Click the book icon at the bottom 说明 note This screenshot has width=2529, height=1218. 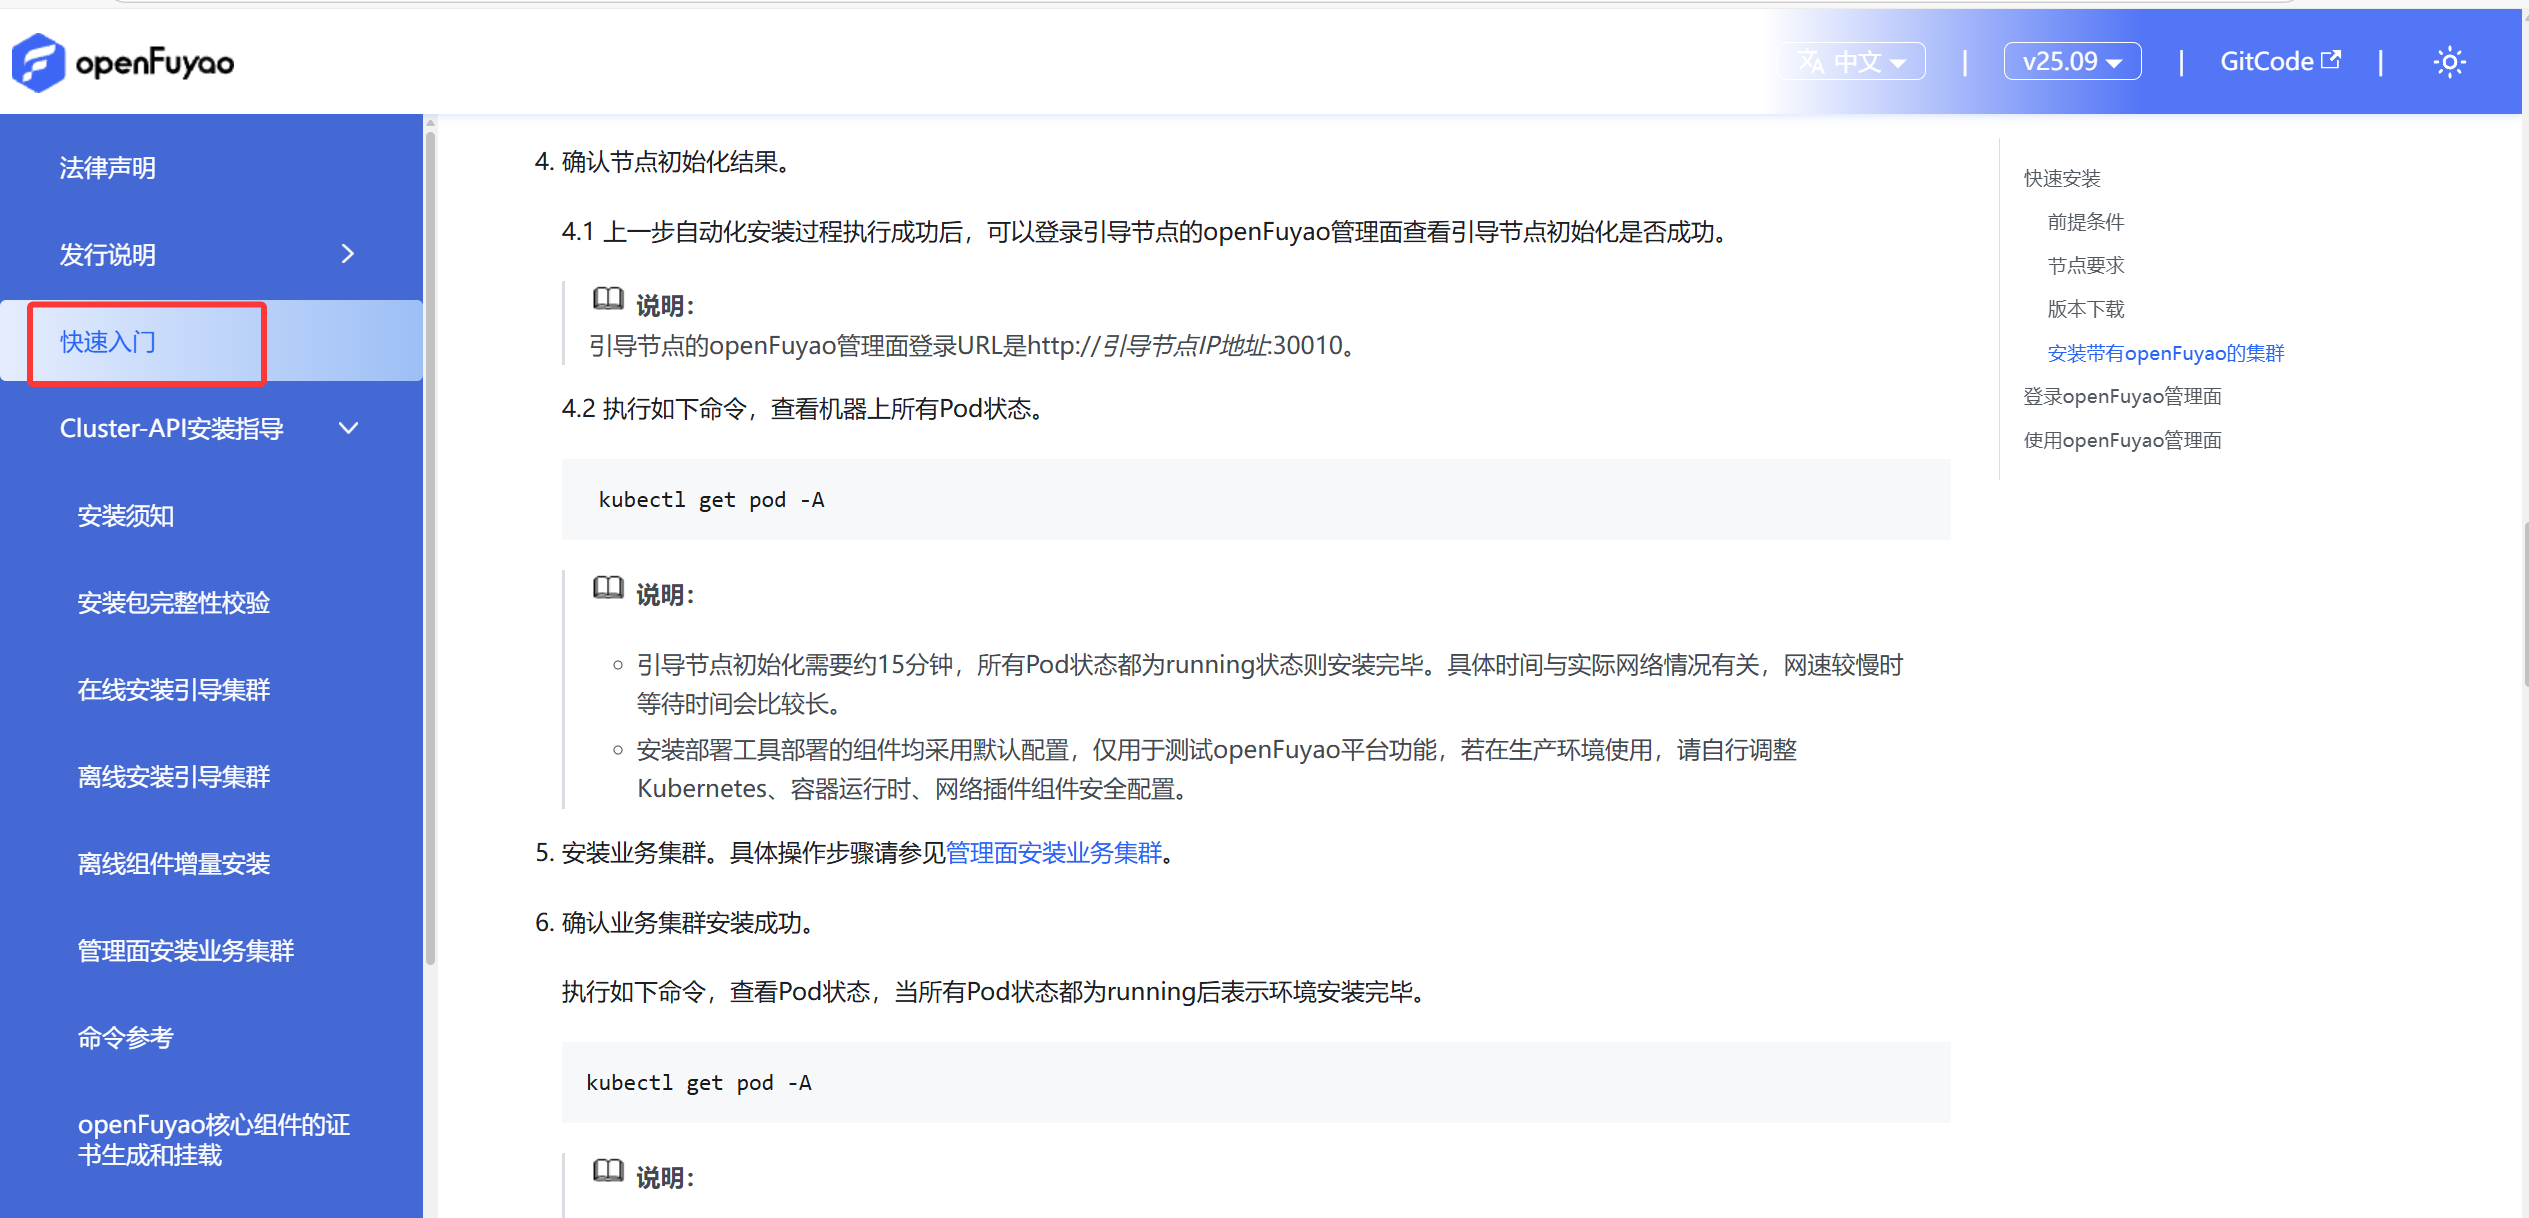(608, 1171)
